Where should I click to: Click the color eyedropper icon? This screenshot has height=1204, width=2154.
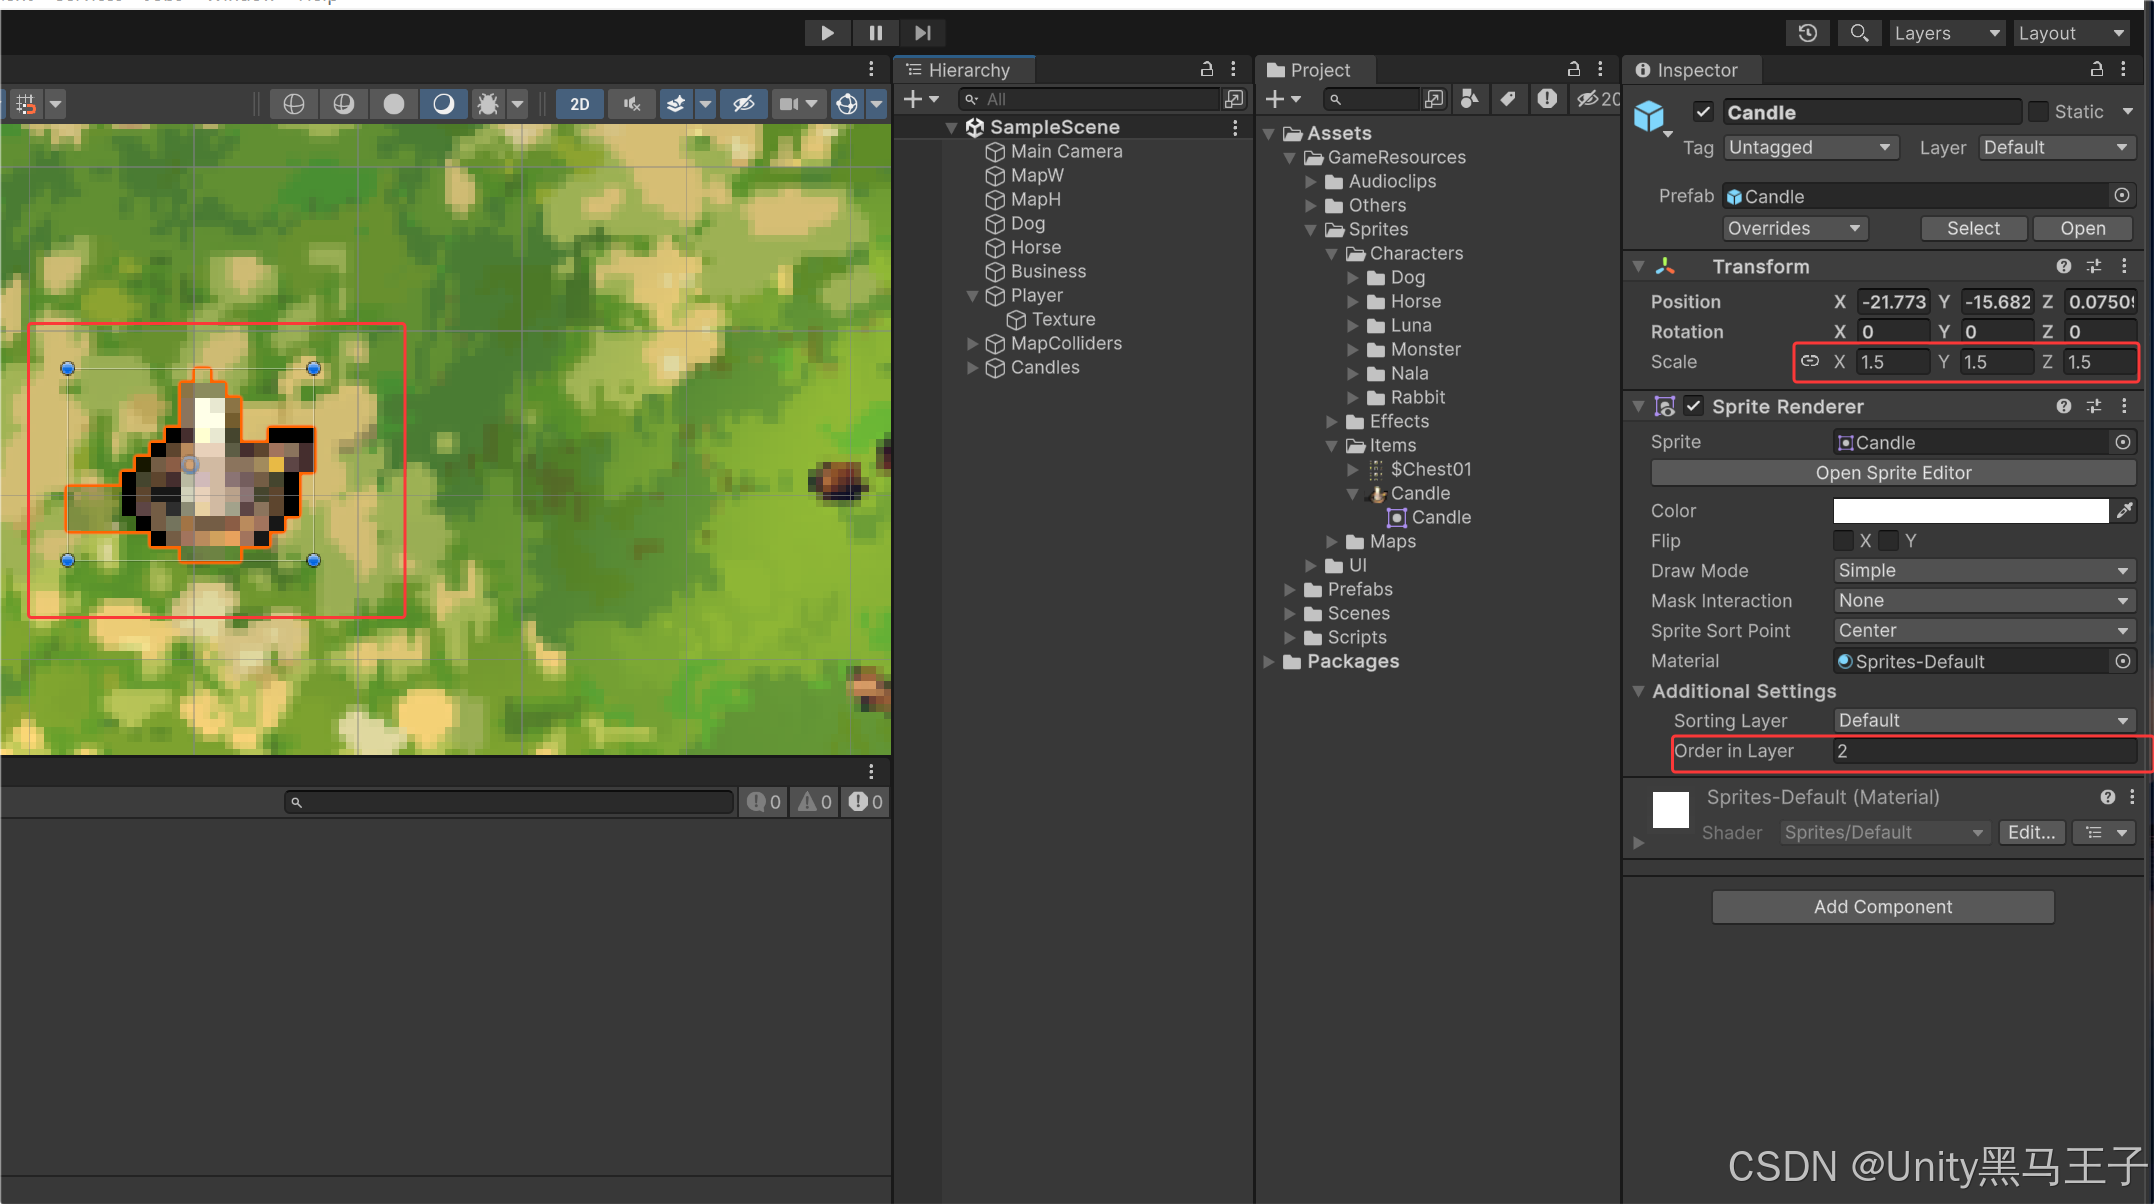pyautogui.click(x=2124, y=511)
